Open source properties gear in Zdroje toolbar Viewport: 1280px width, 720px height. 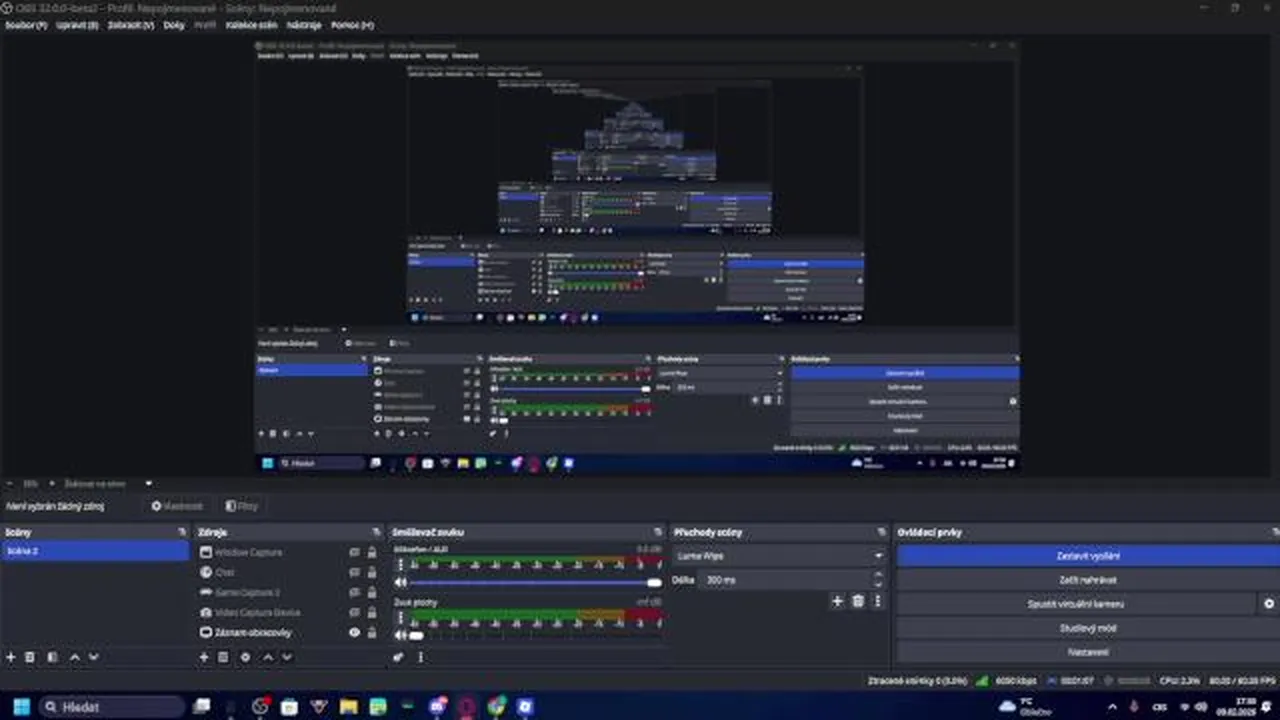point(245,657)
